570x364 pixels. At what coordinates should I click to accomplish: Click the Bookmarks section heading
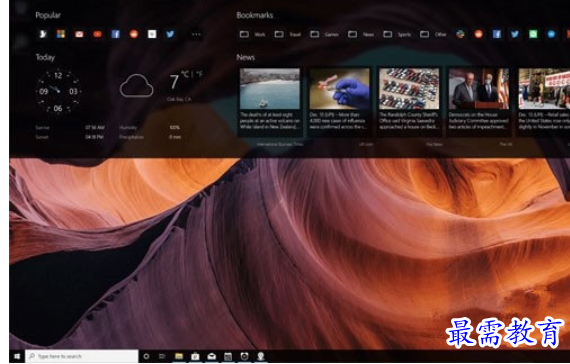click(255, 15)
